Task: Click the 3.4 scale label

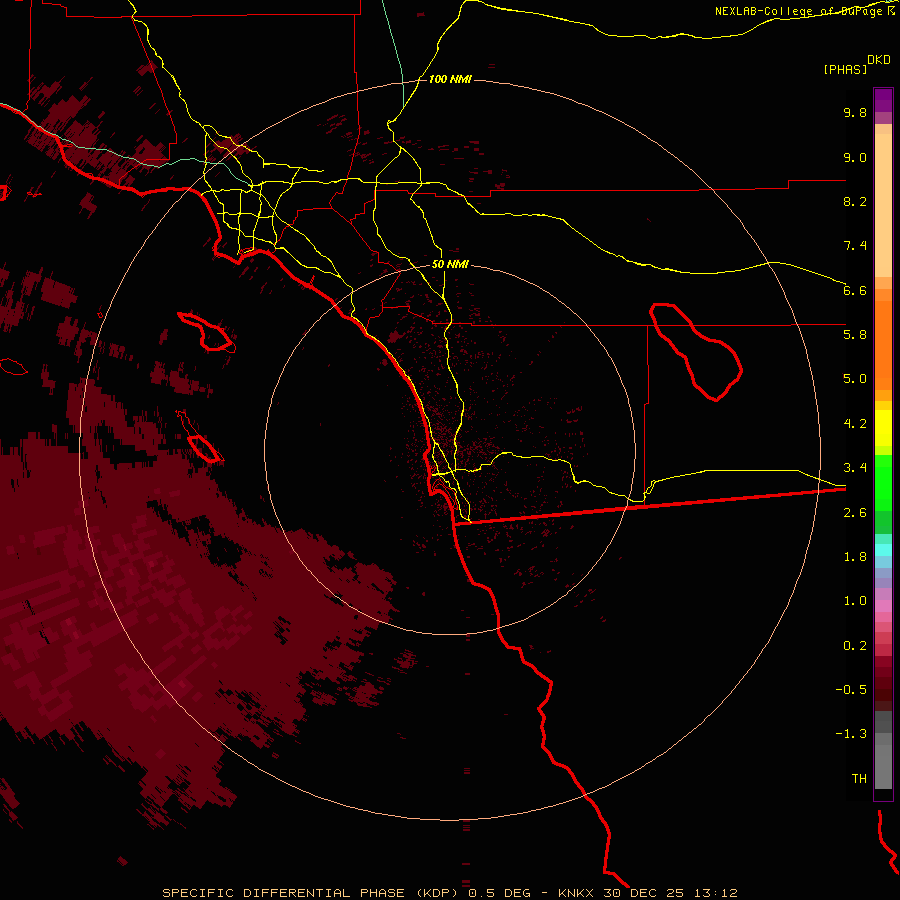Action: 855,468
